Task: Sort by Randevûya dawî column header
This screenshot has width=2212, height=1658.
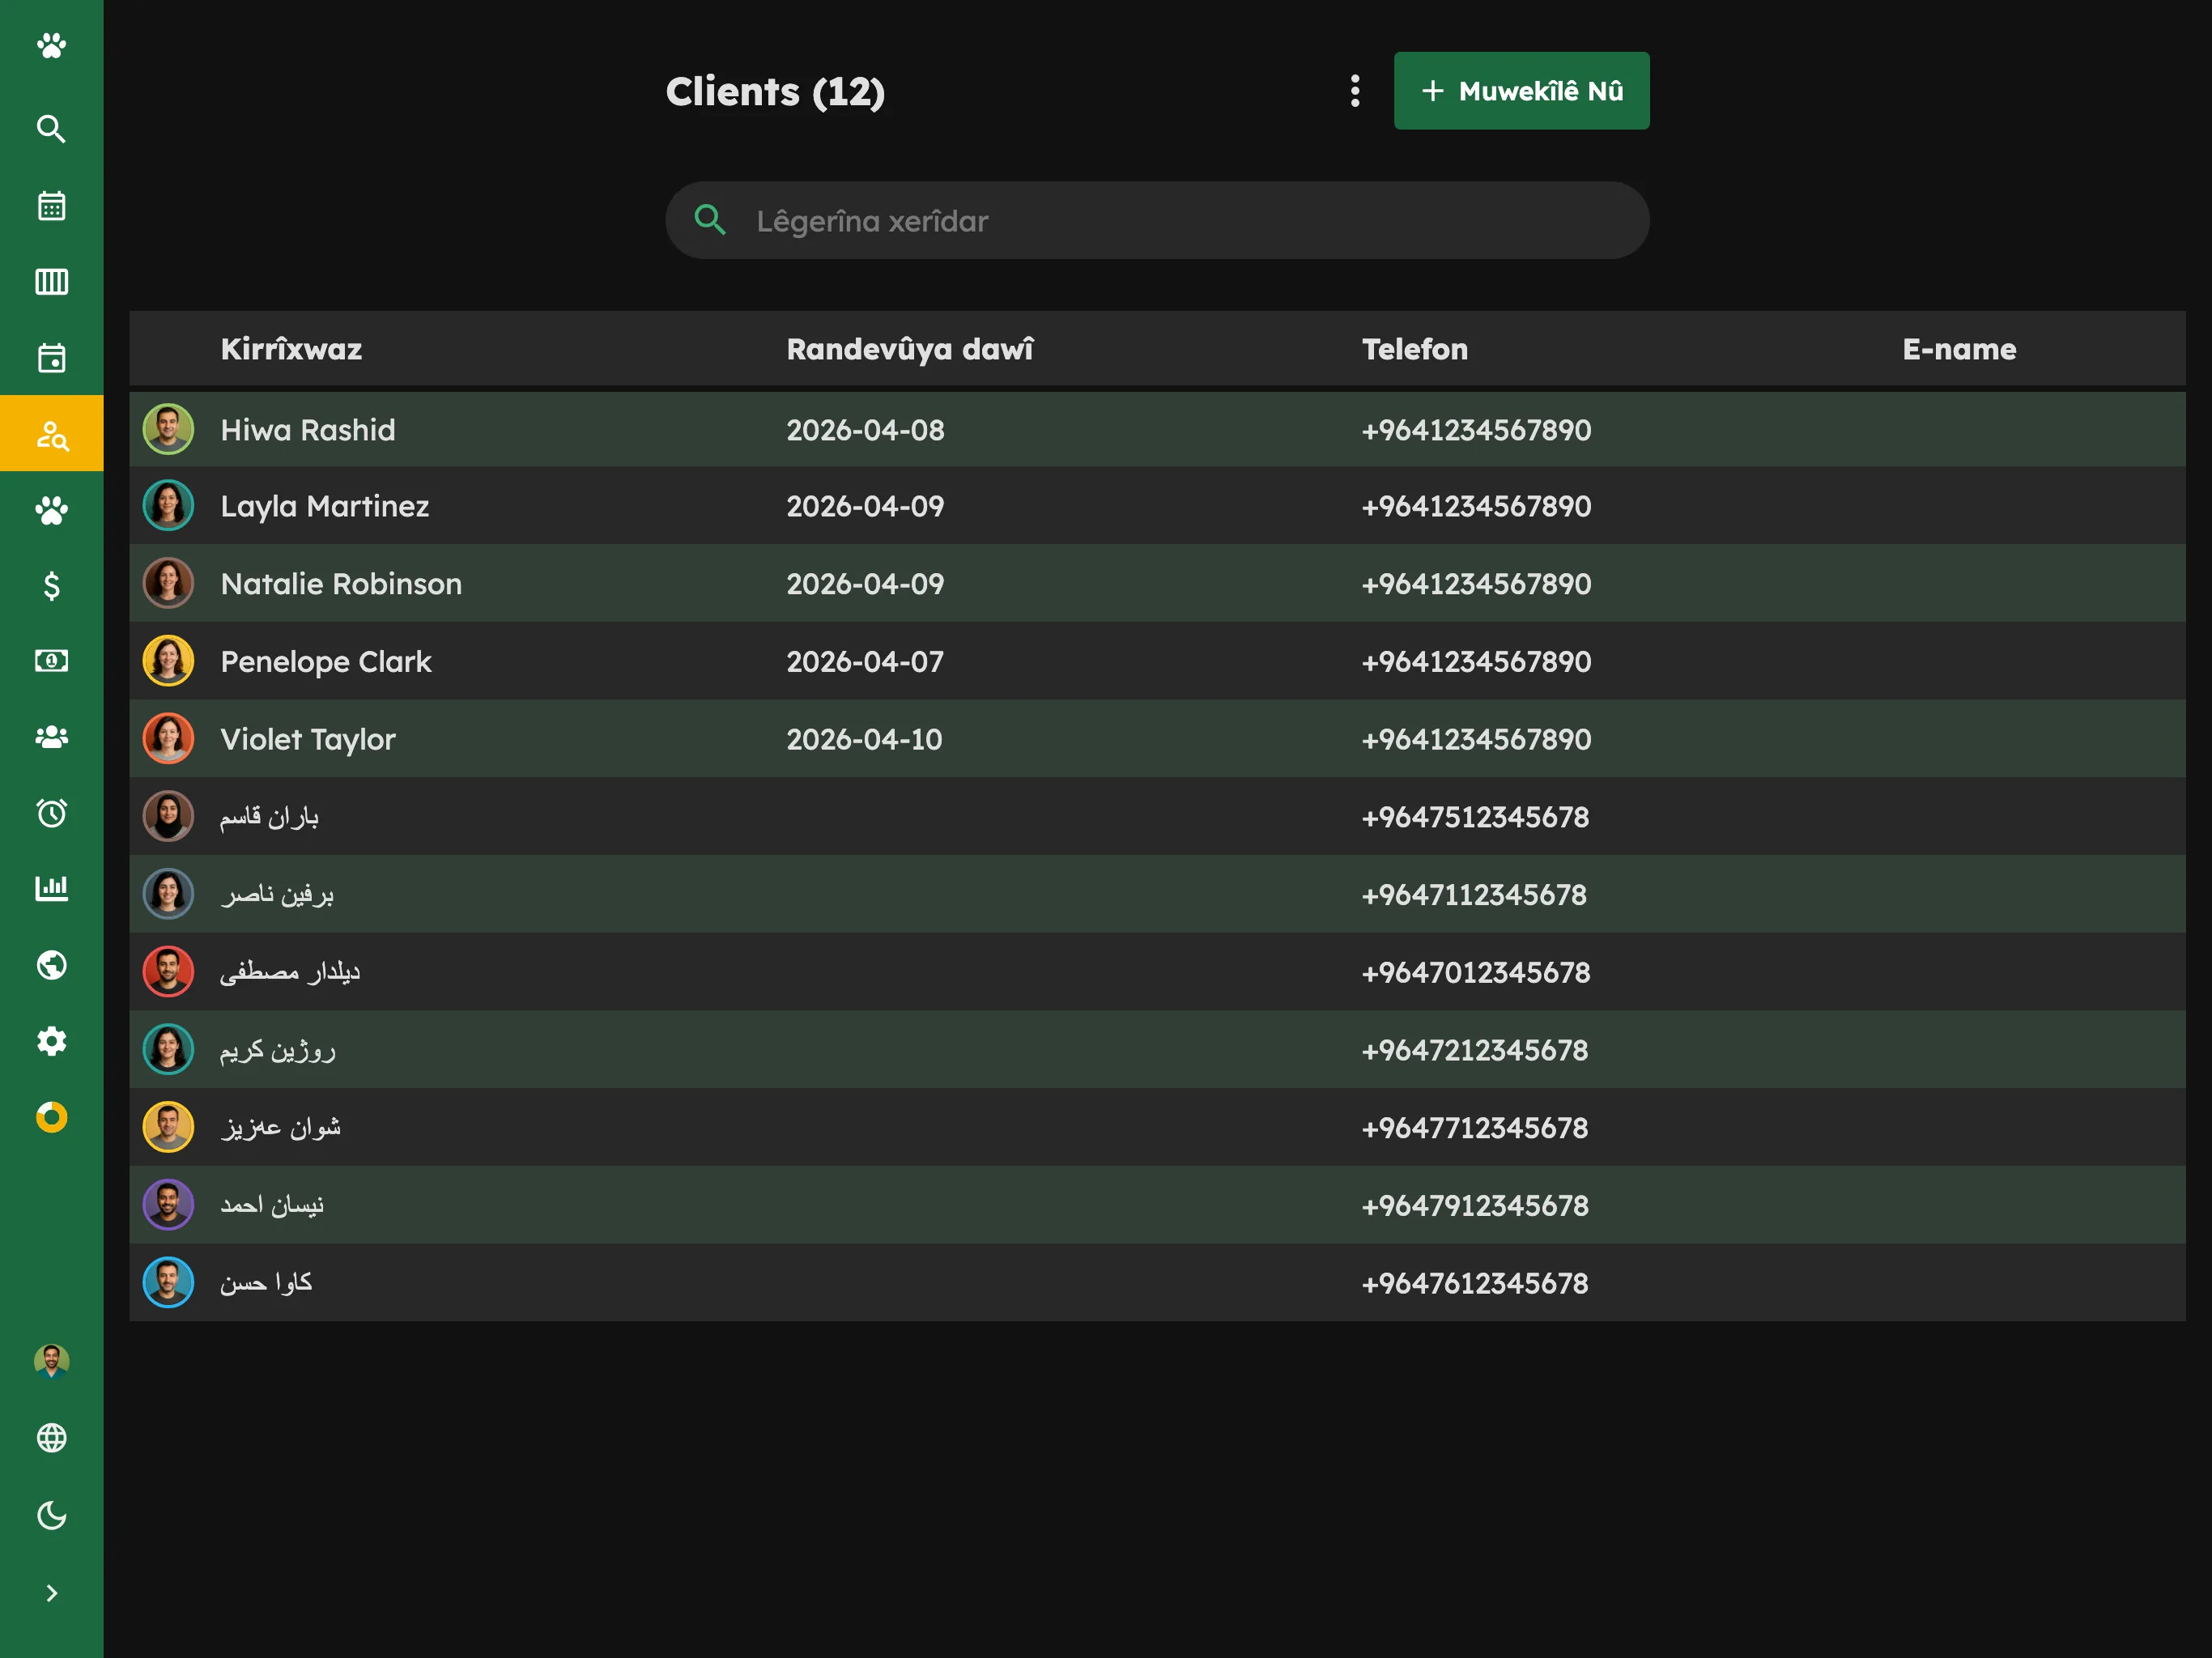Action: click(909, 349)
